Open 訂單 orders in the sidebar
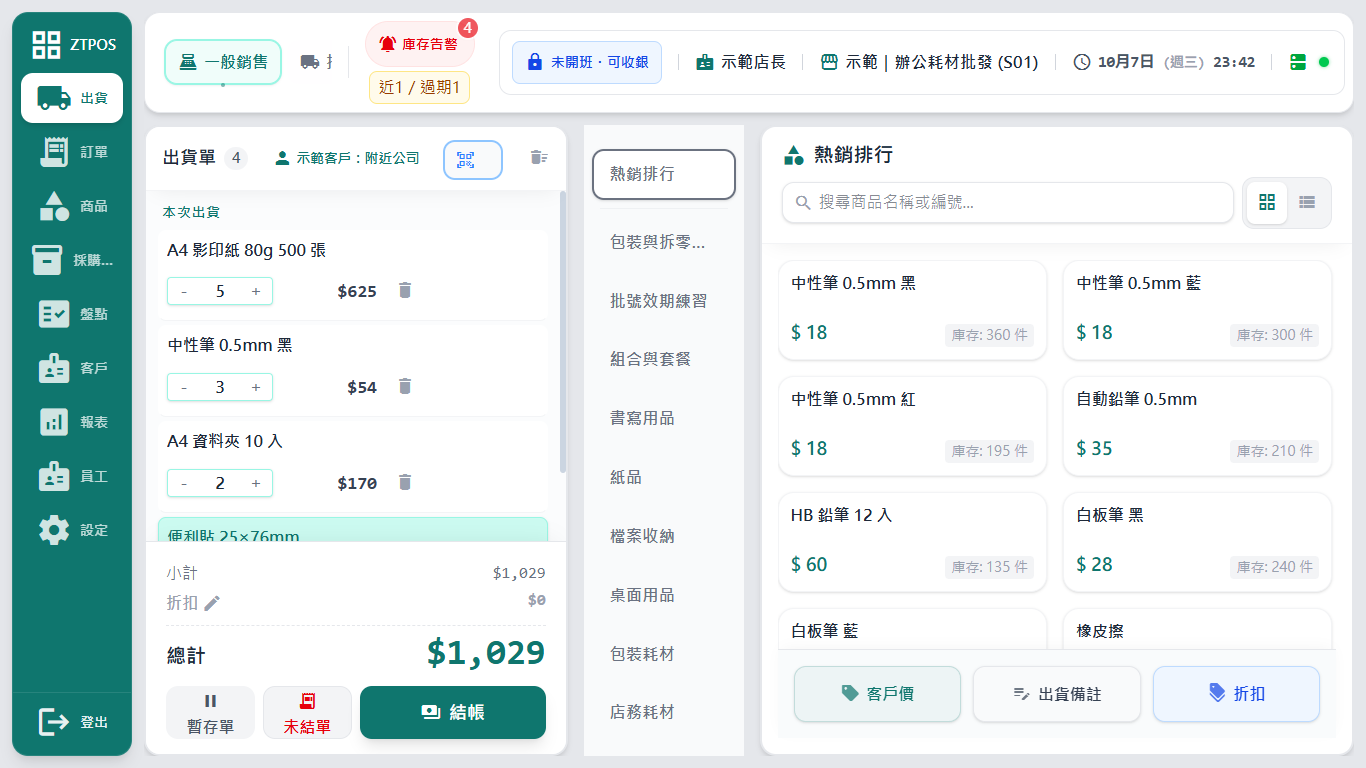Viewport: 1366px width, 768px height. (x=72, y=152)
